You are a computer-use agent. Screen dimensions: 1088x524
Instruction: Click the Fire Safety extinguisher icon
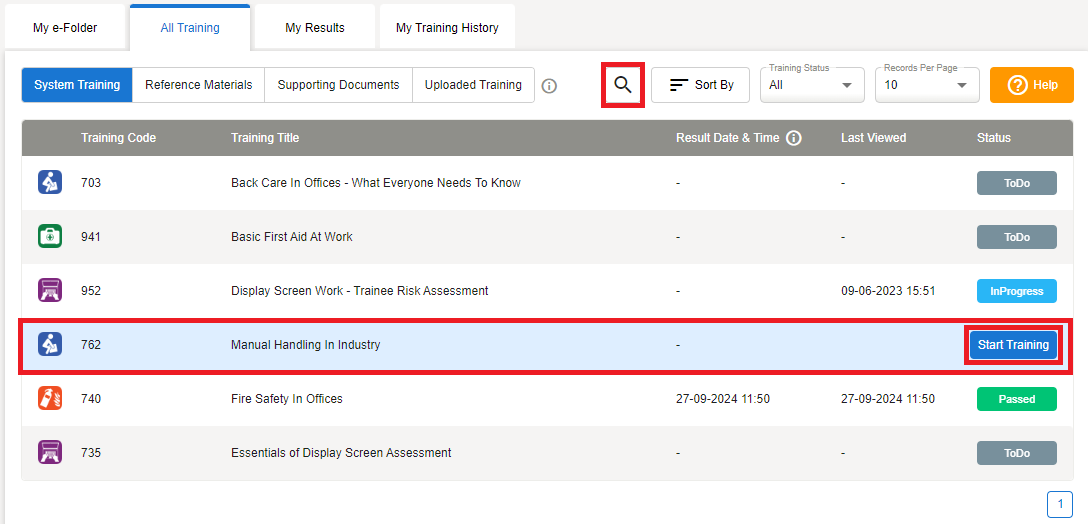pyautogui.click(x=50, y=399)
